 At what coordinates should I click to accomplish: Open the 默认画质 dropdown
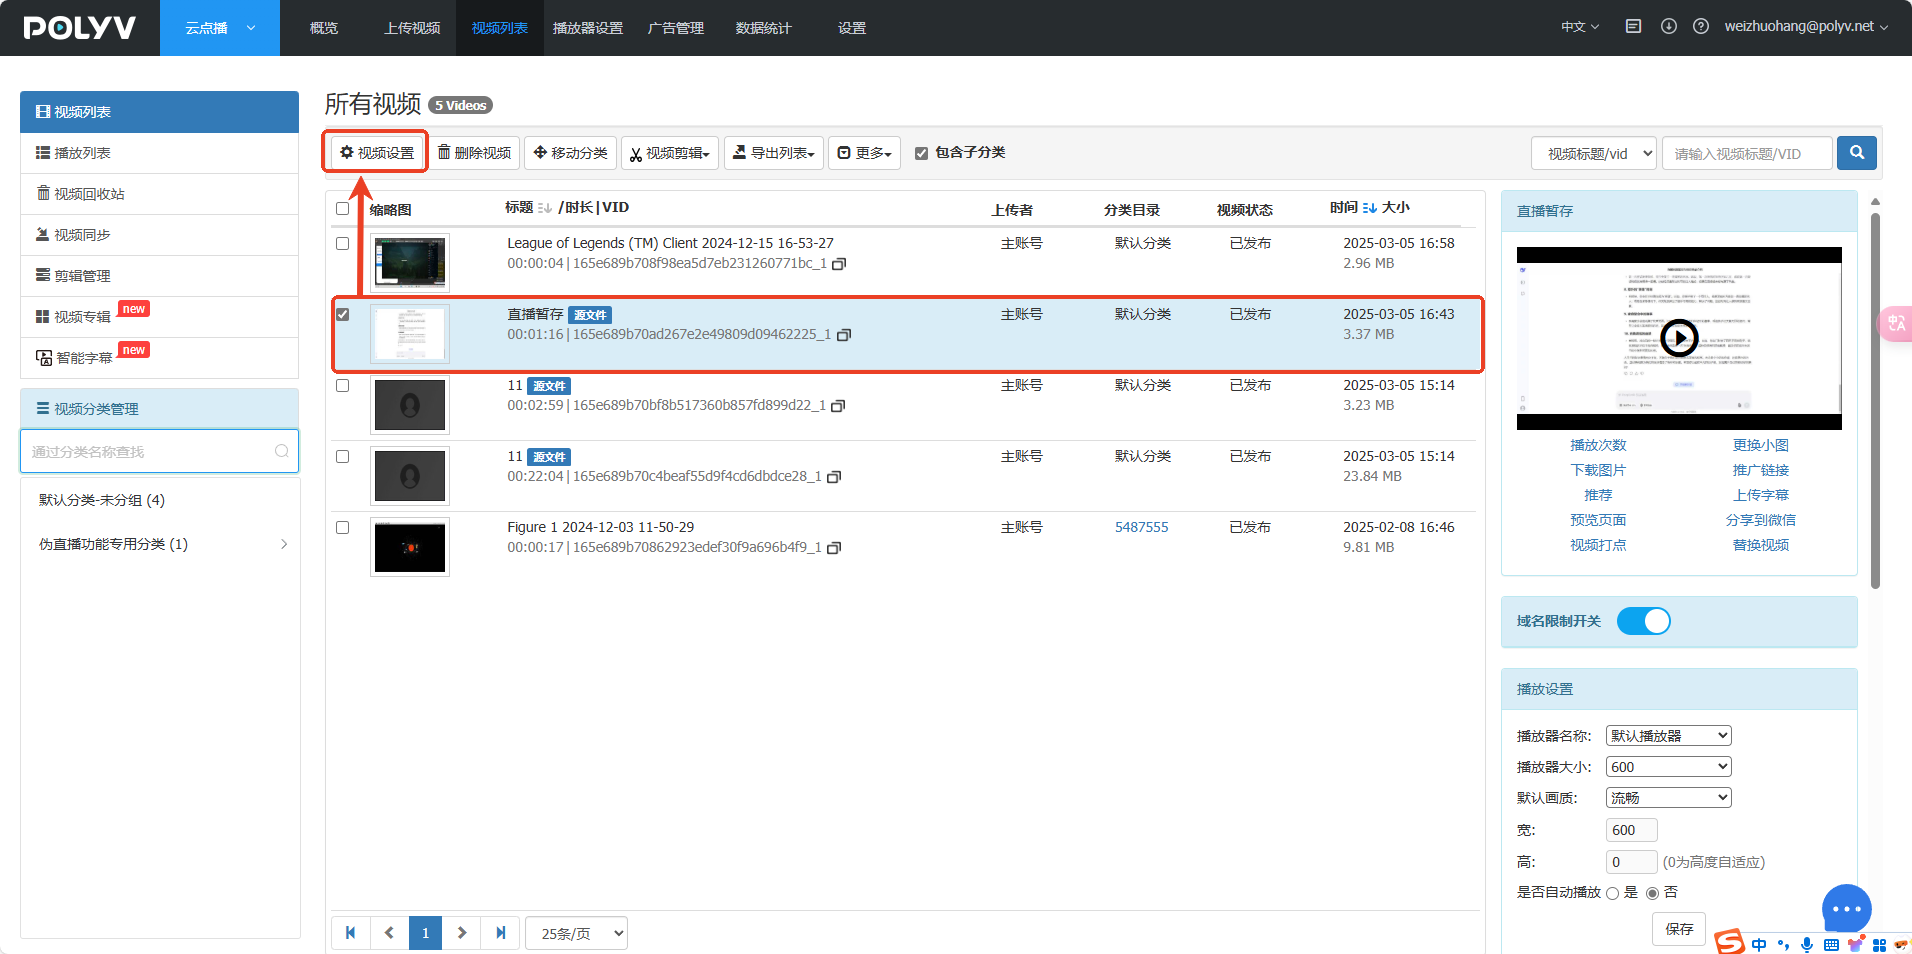1668,798
